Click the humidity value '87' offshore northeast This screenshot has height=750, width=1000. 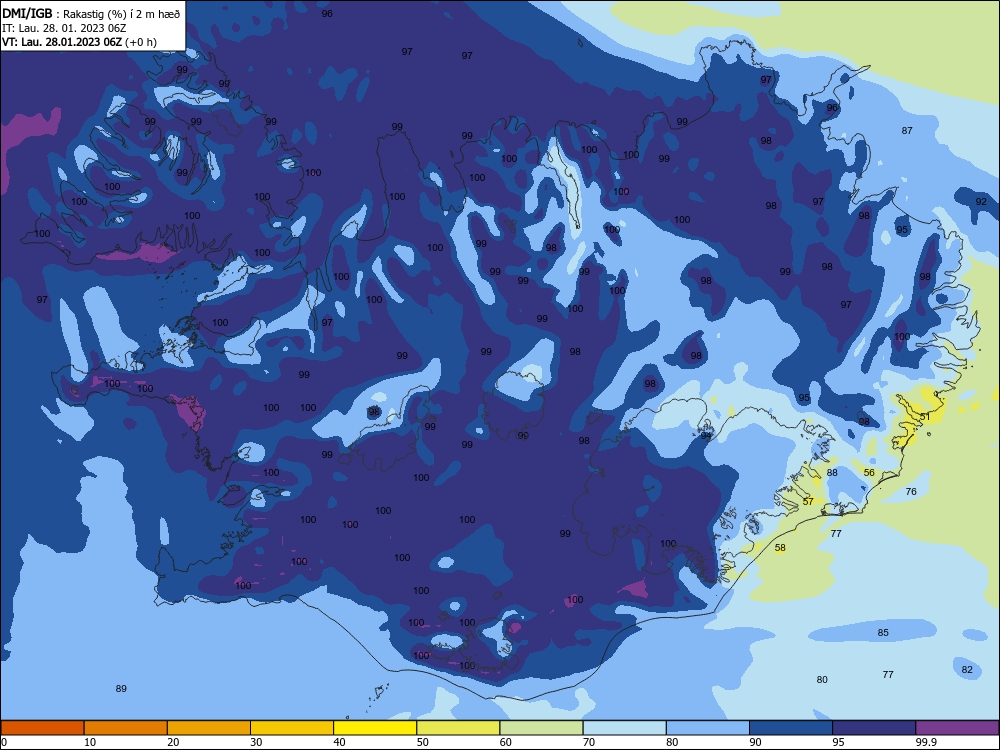(x=907, y=131)
